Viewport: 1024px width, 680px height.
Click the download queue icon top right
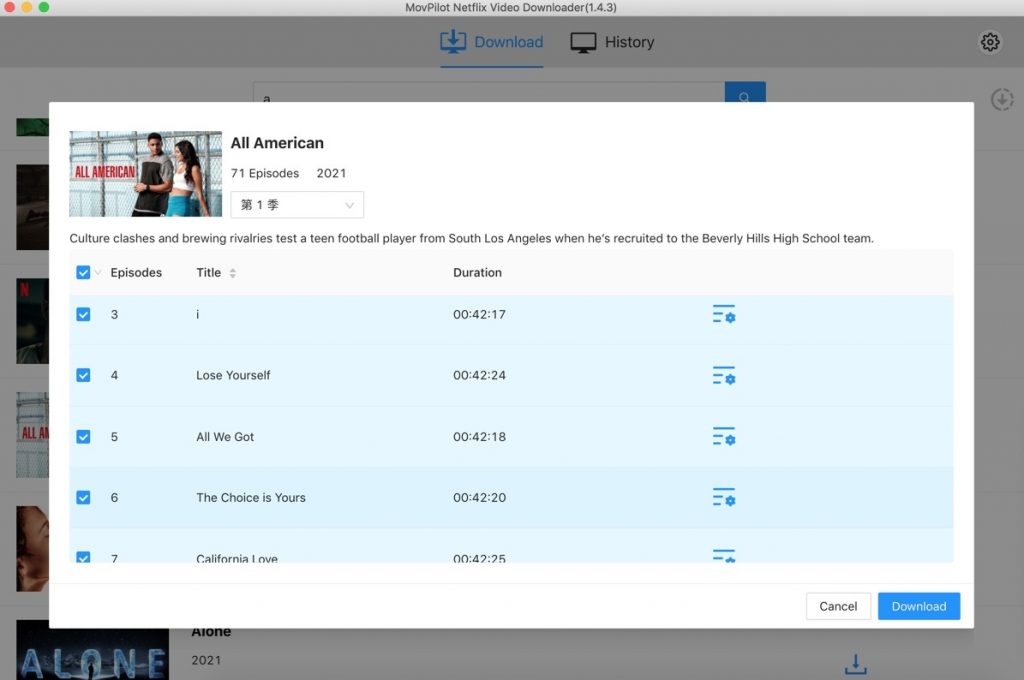point(1002,99)
